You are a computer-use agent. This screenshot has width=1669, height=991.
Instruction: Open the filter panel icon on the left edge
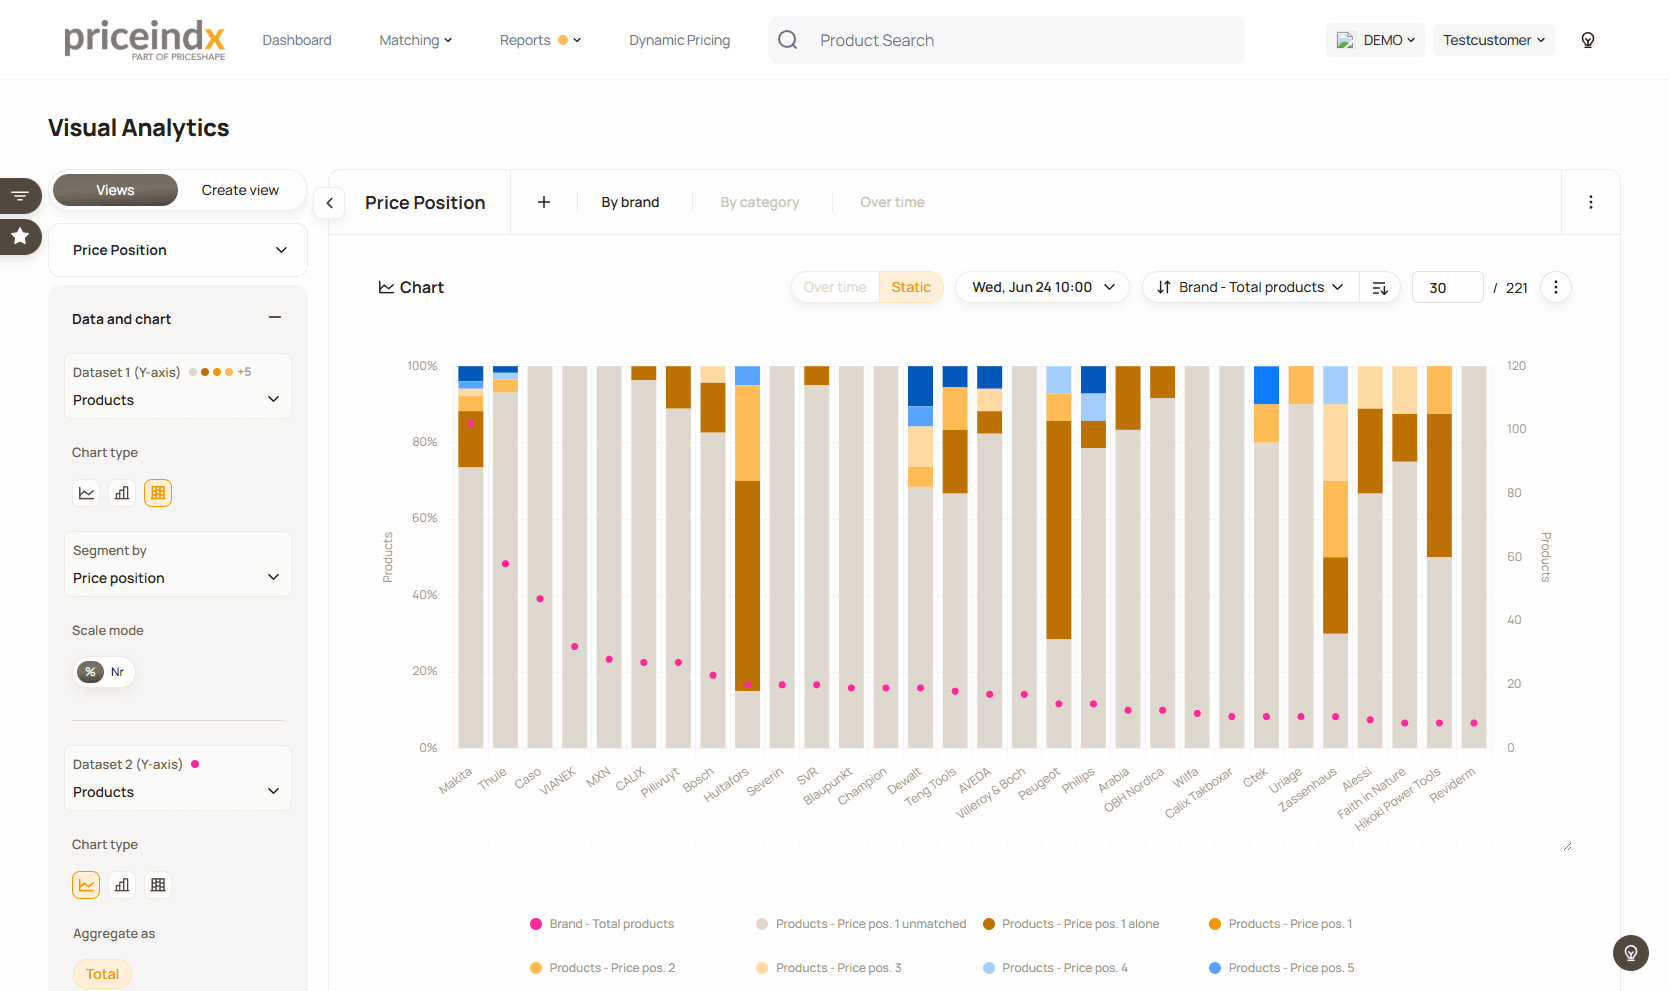point(20,196)
